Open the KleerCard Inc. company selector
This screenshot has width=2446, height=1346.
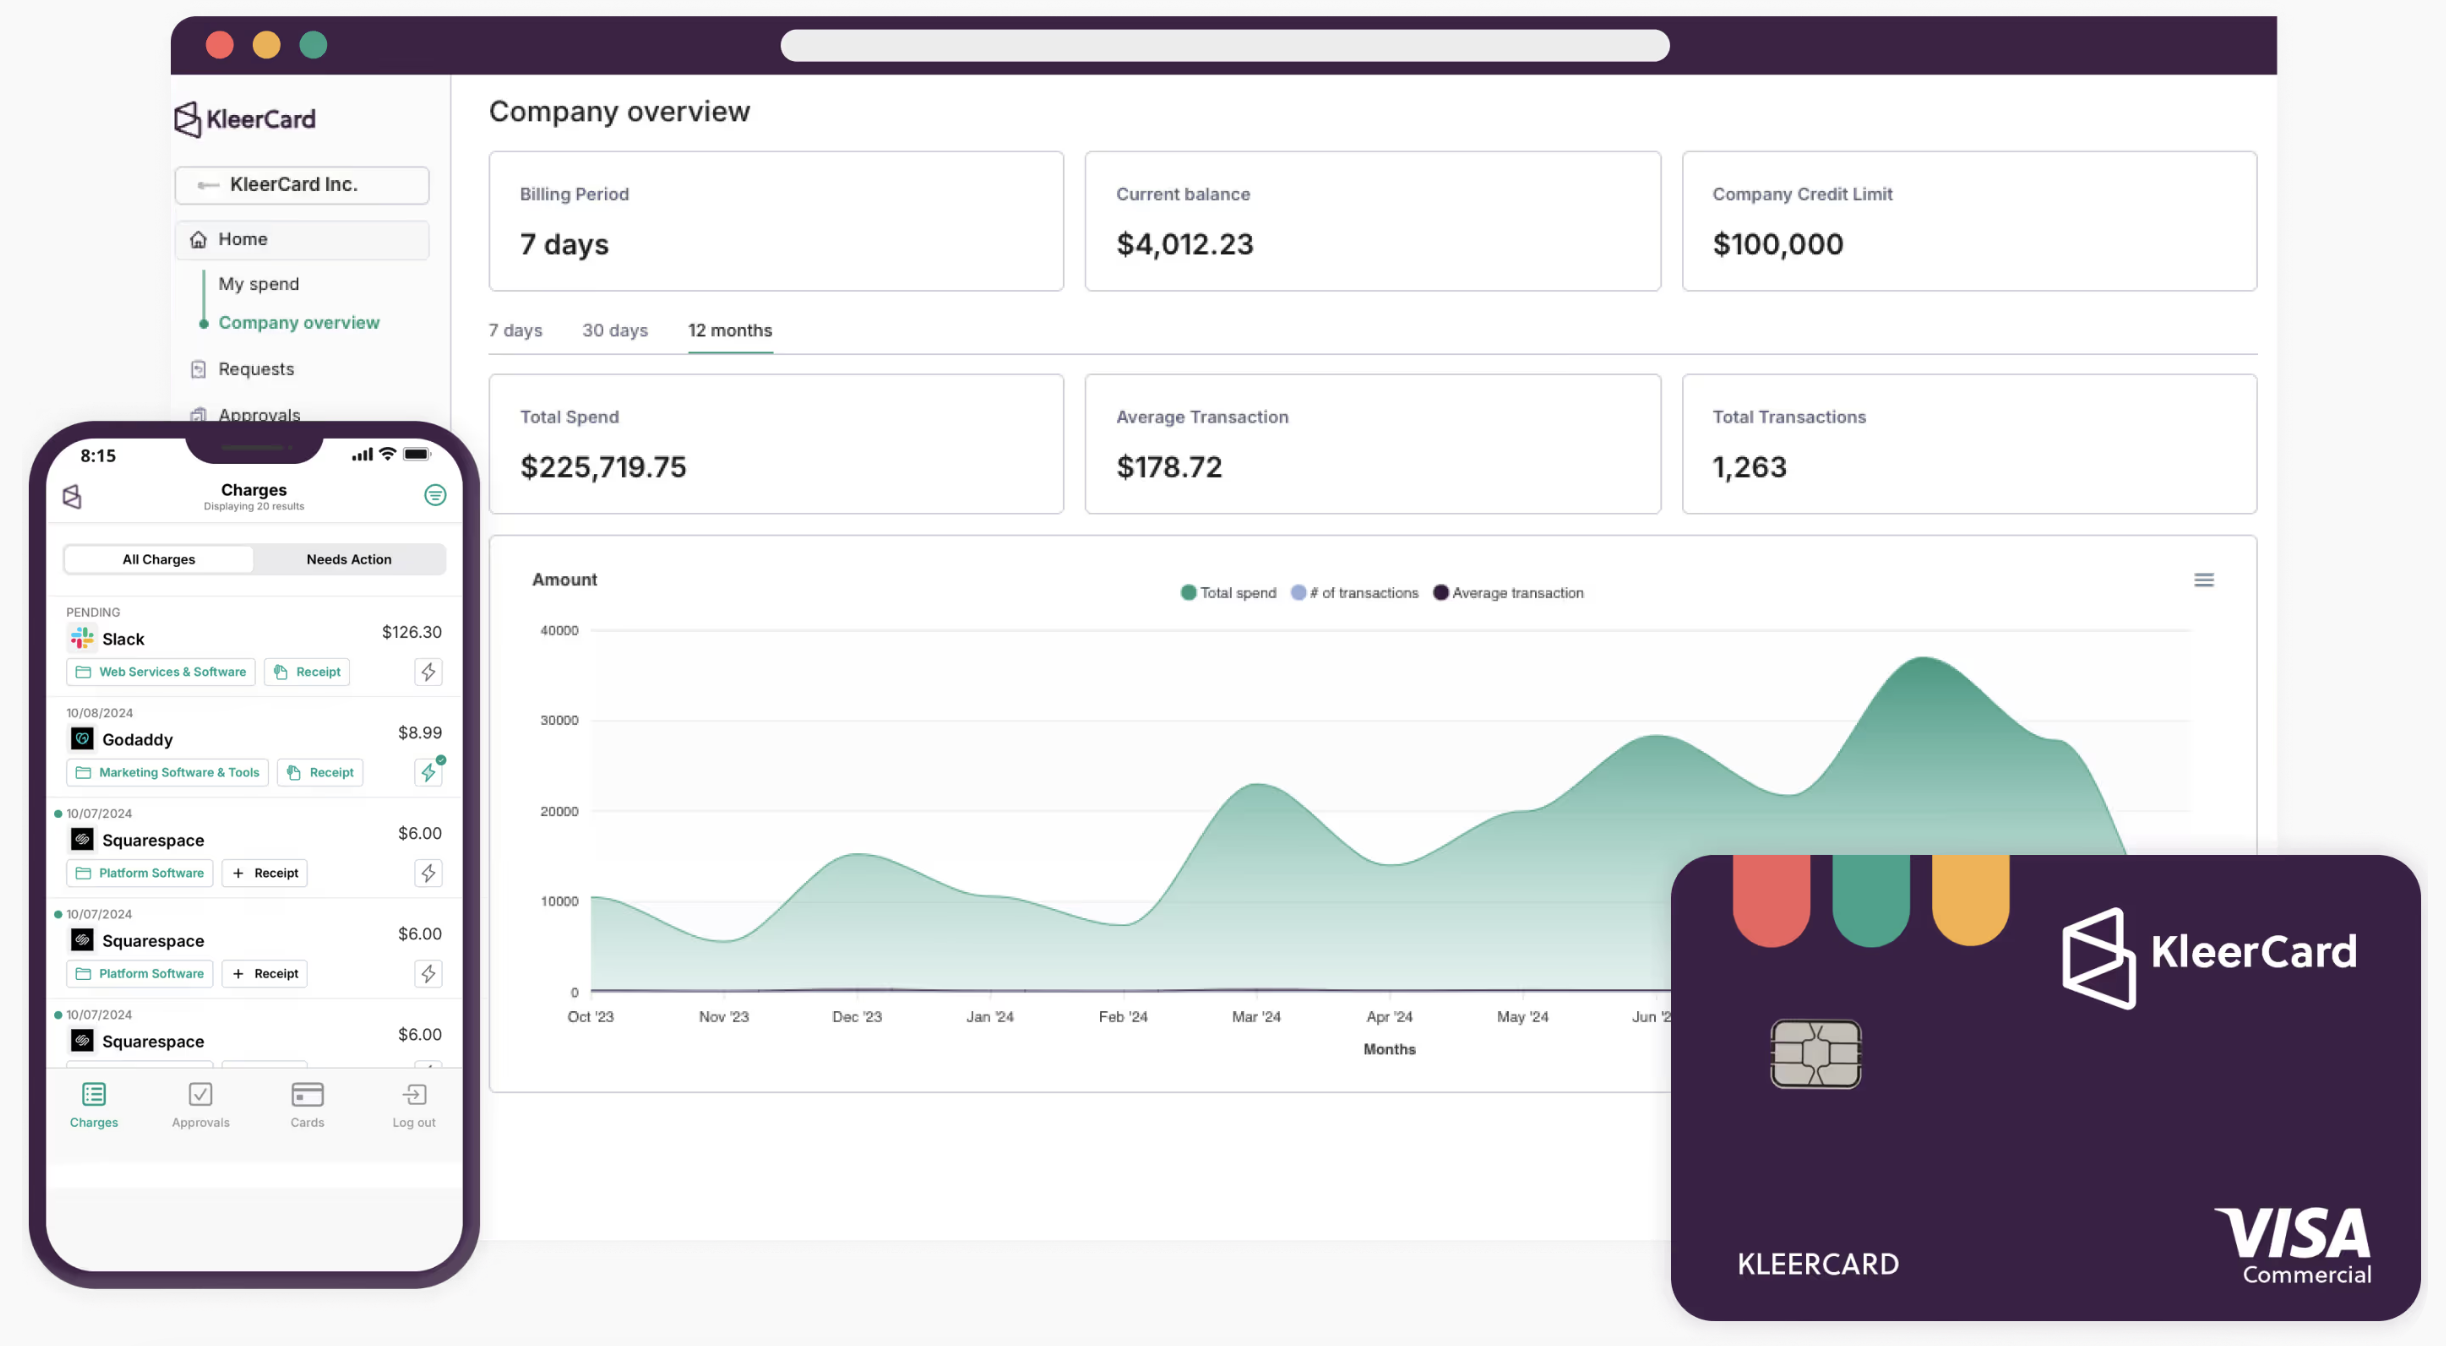[302, 185]
